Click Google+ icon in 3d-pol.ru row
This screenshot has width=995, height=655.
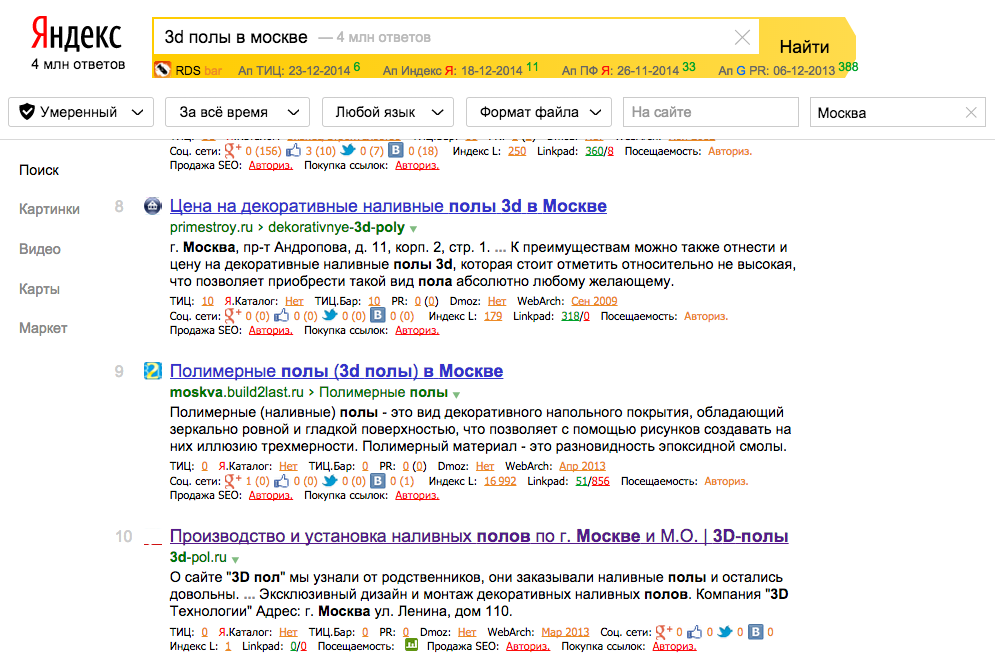pyautogui.click(x=664, y=631)
